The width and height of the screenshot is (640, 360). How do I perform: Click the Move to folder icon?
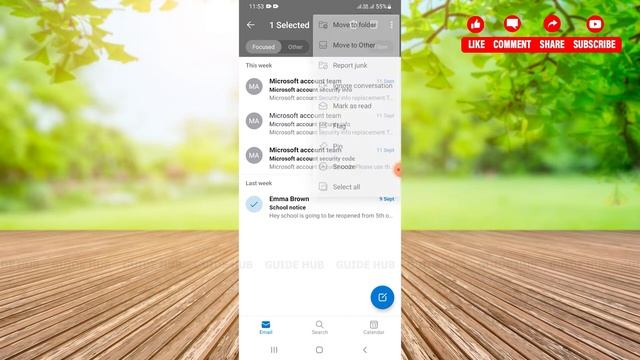(323, 25)
